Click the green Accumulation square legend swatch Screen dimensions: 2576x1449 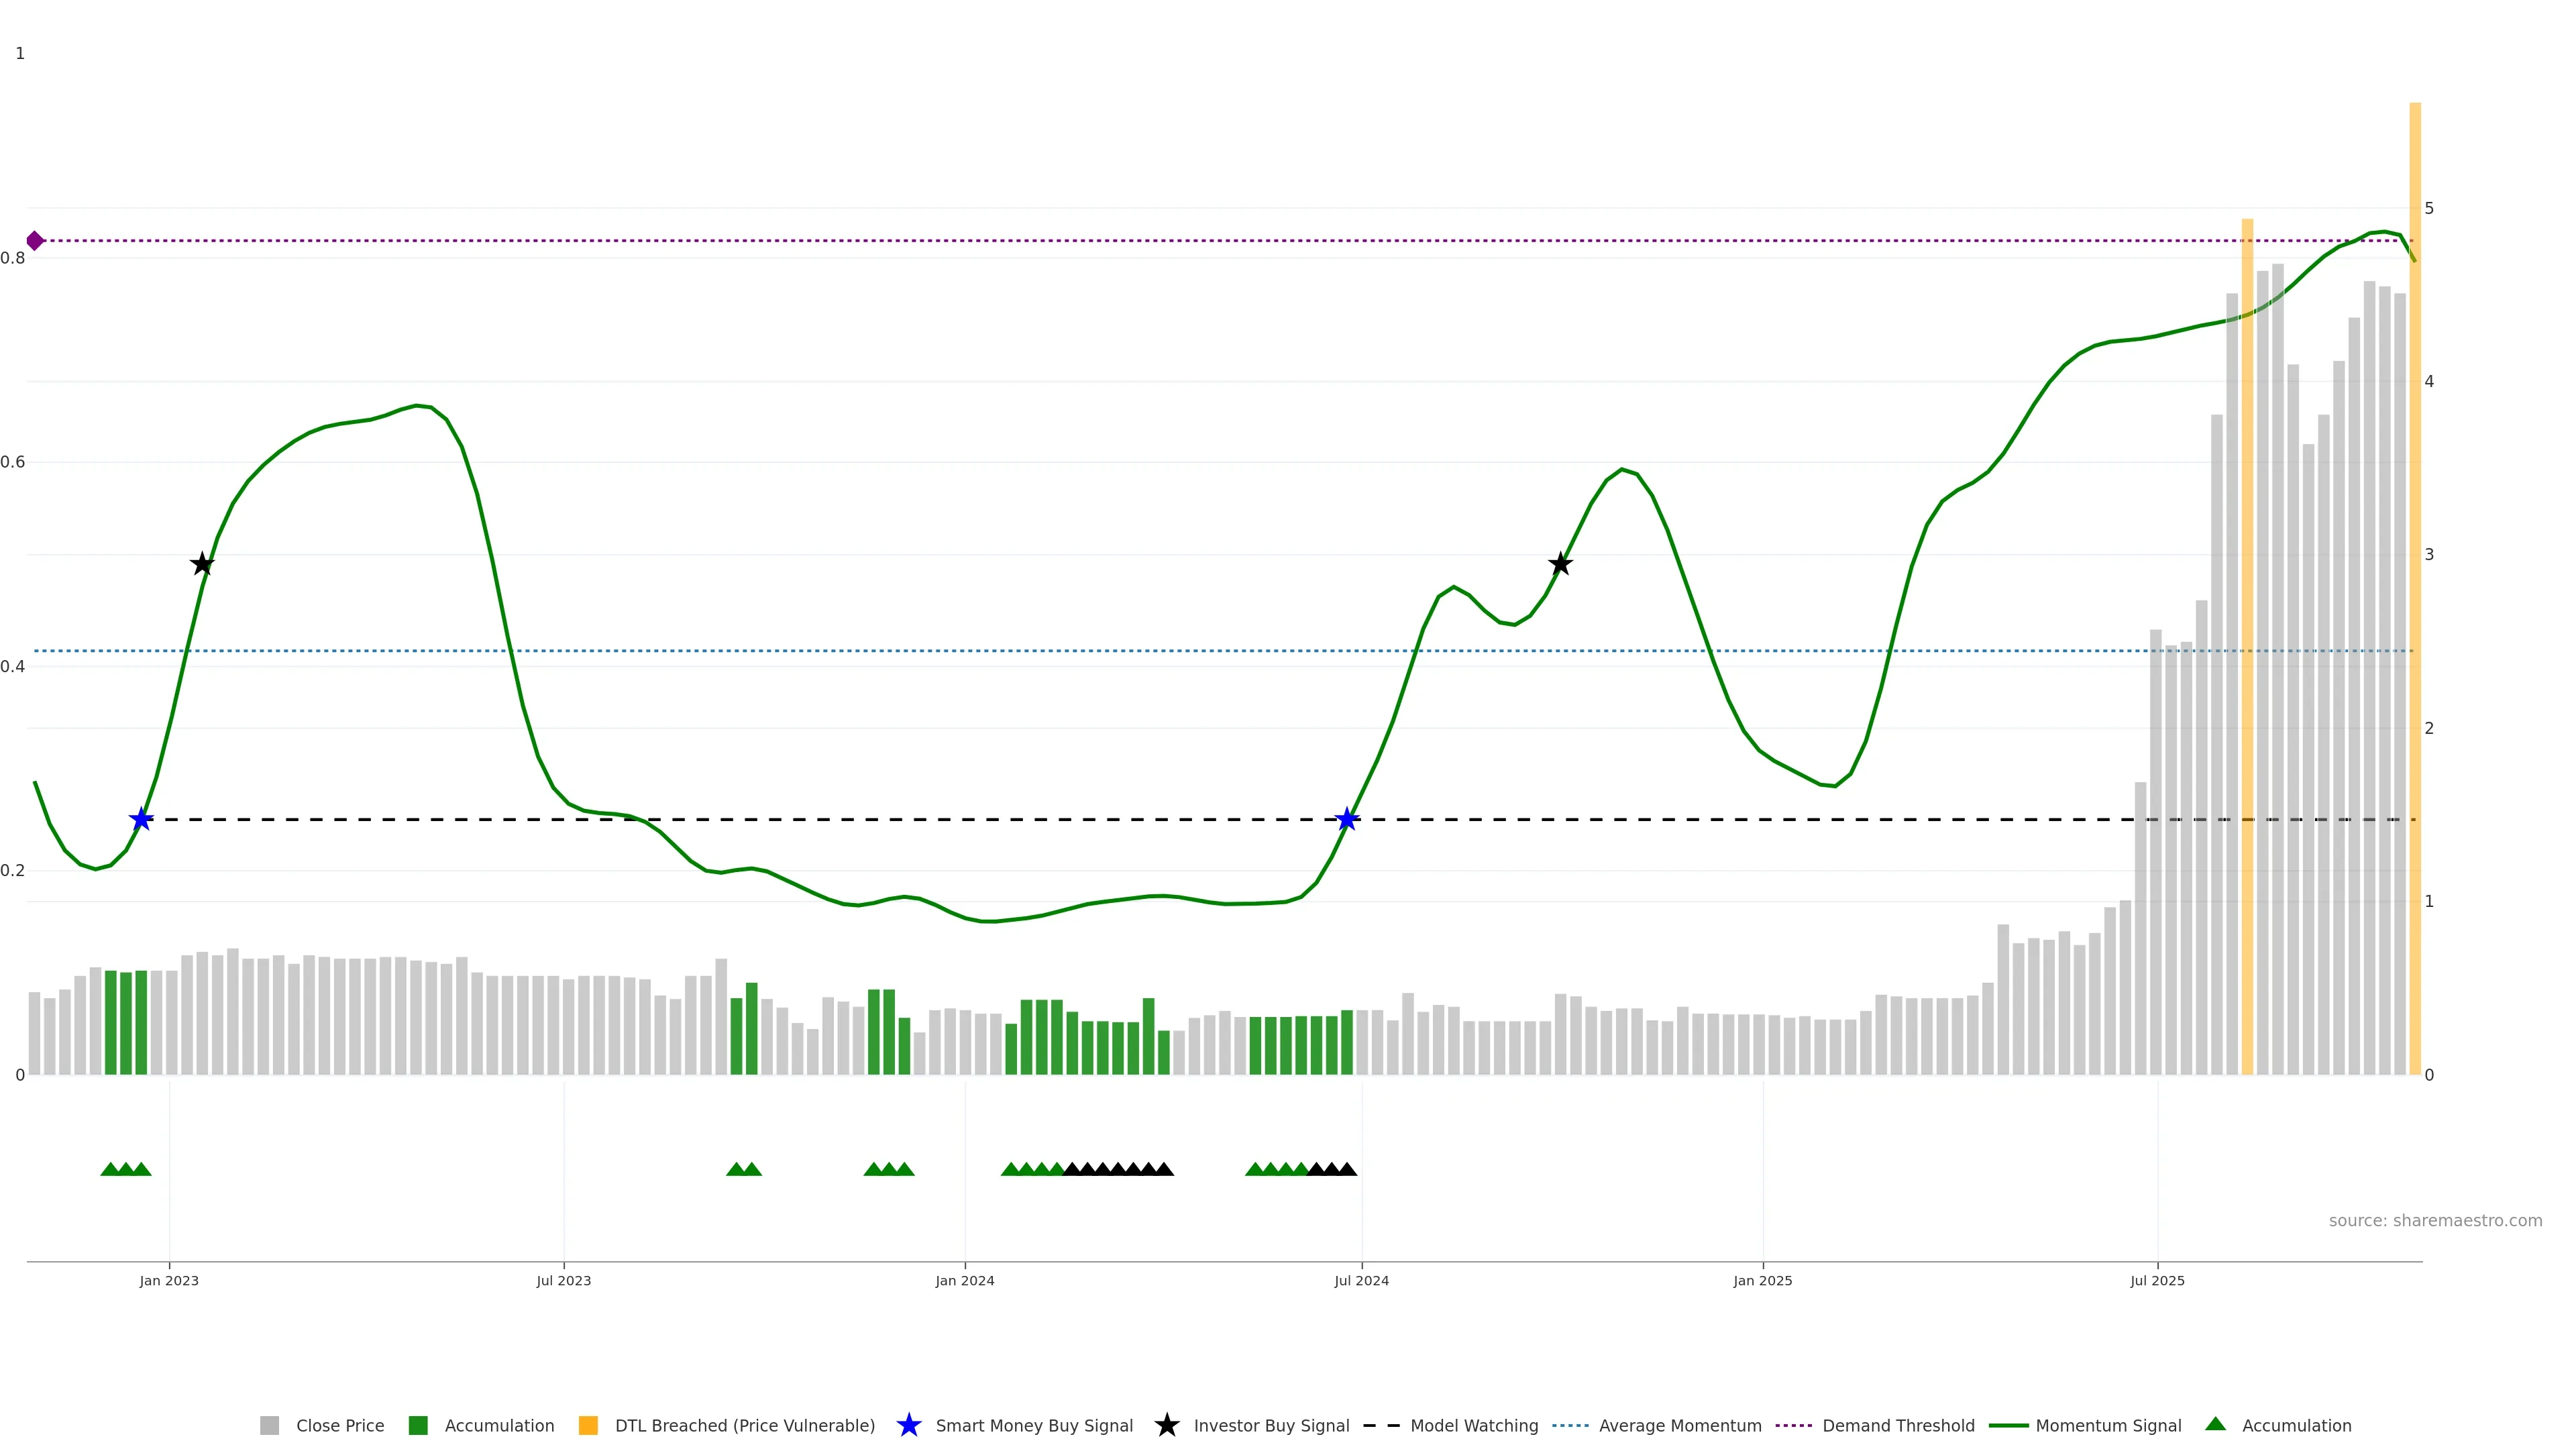point(418,1426)
